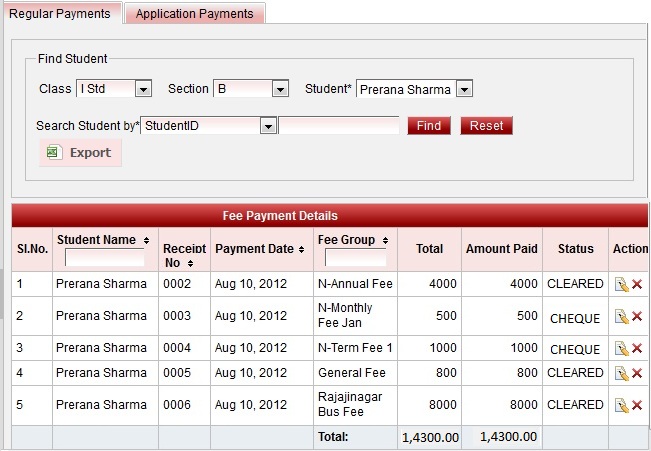Click edit icon for receipt 0002
651x451 pixels.
(621, 285)
